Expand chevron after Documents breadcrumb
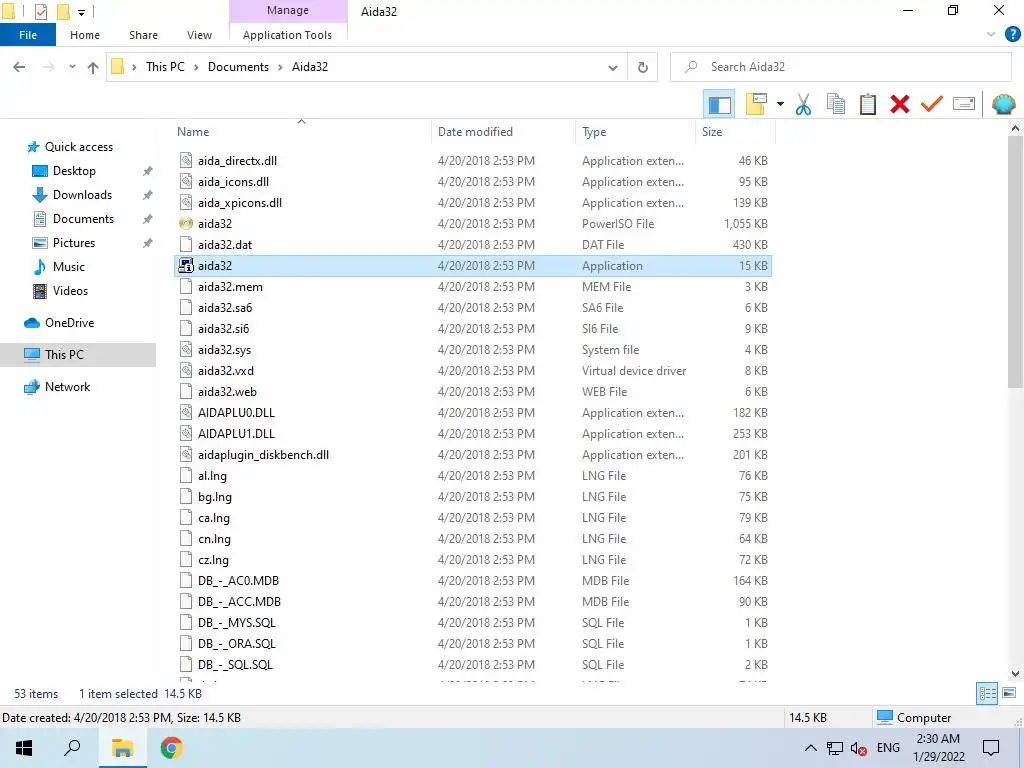Image resolution: width=1024 pixels, height=768 pixels. coord(280,67)
